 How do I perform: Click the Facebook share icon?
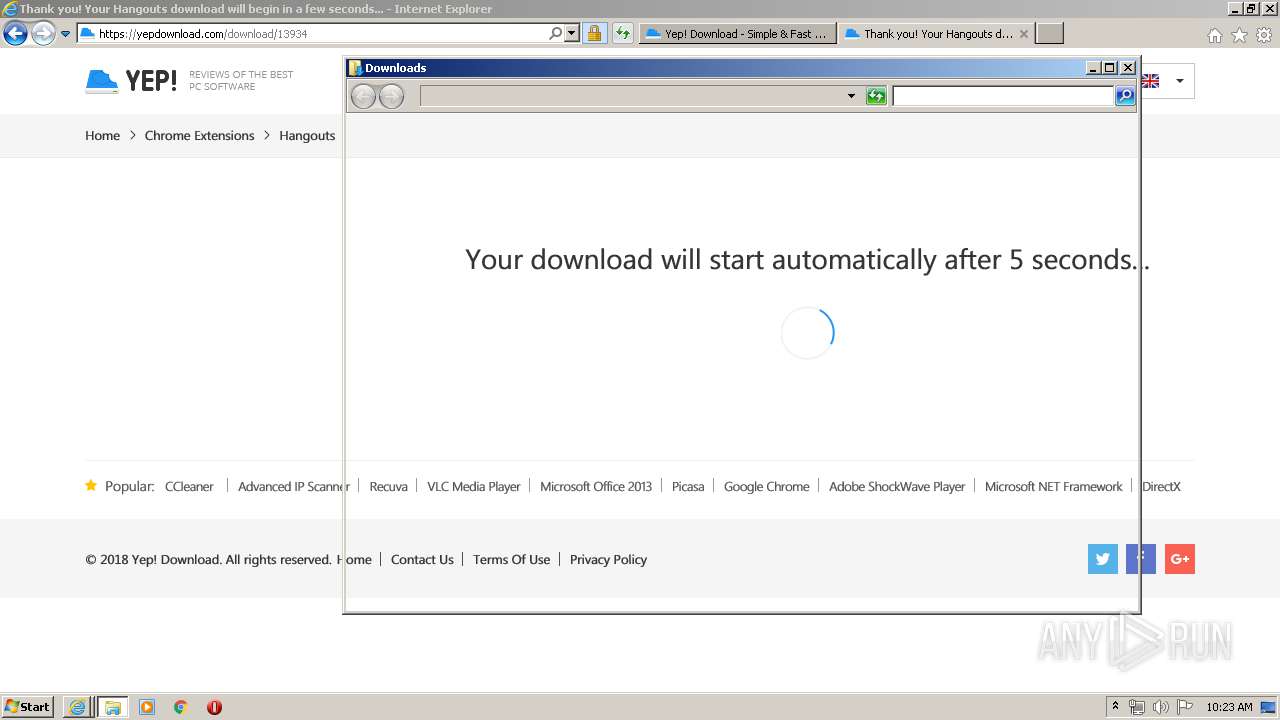click(1141, 559)
